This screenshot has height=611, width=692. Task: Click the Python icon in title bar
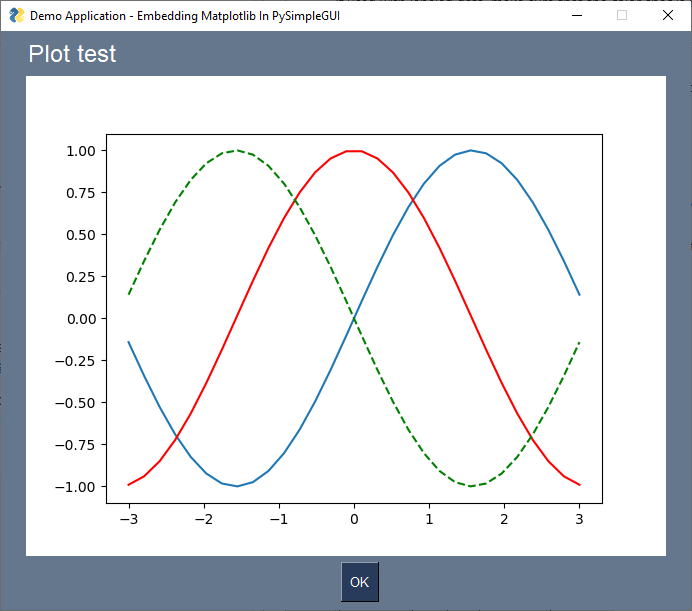[x=17, y=15]
